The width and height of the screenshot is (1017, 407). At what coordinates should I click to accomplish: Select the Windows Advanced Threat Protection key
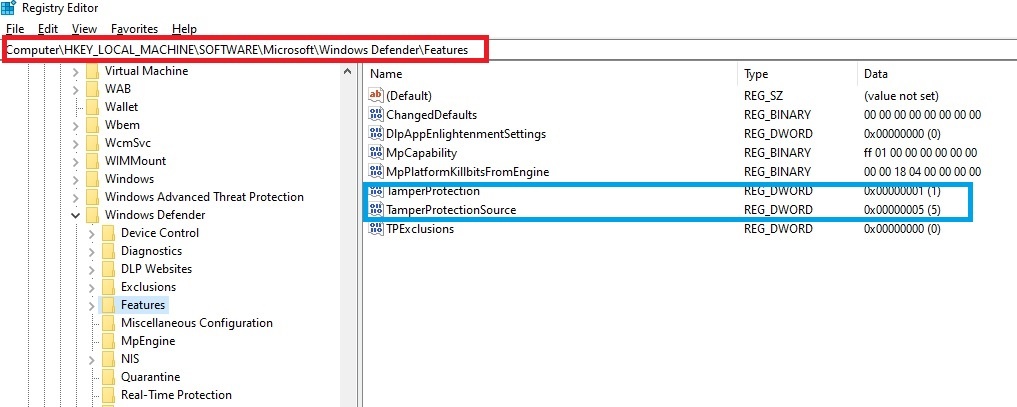204,196
